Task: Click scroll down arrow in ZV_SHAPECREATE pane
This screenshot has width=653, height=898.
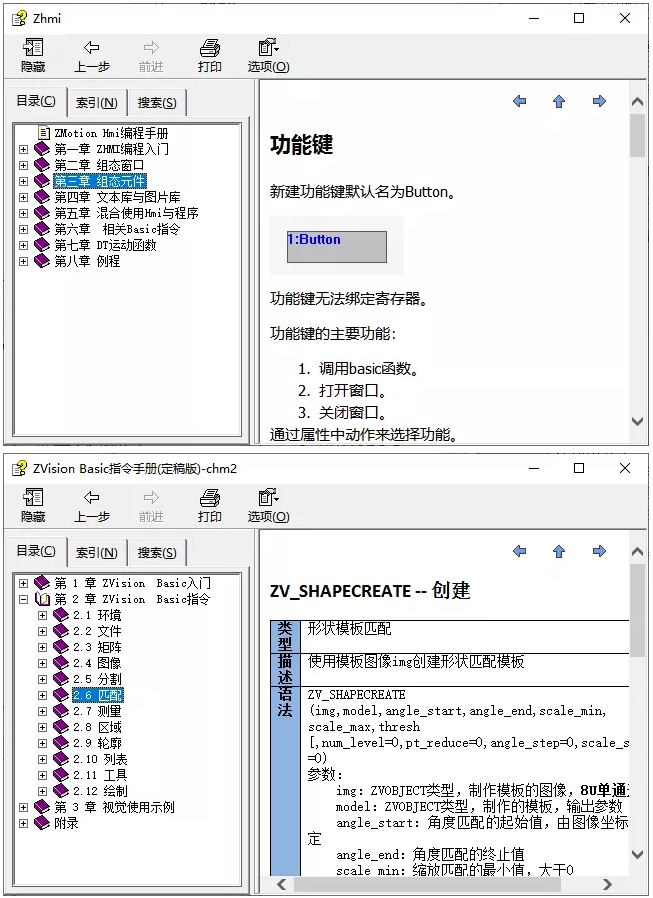Action: click(x=637, y=854)
